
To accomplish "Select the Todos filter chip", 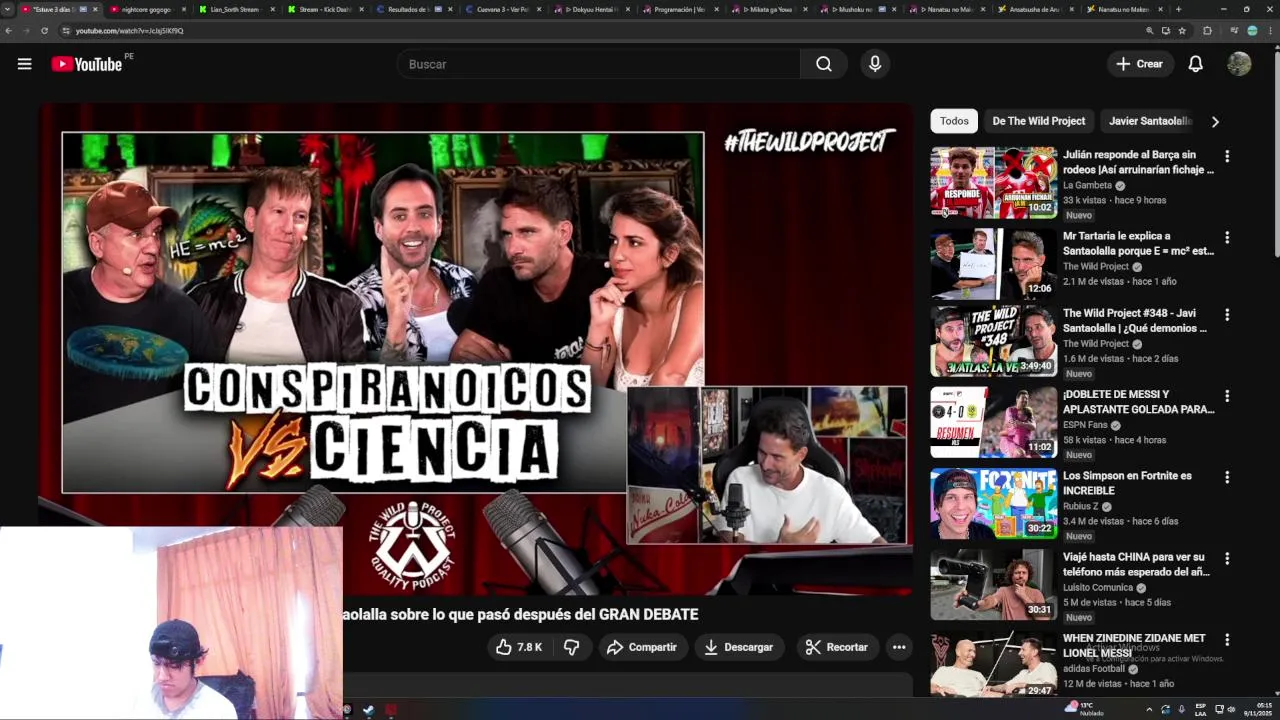I will point(954,121).
